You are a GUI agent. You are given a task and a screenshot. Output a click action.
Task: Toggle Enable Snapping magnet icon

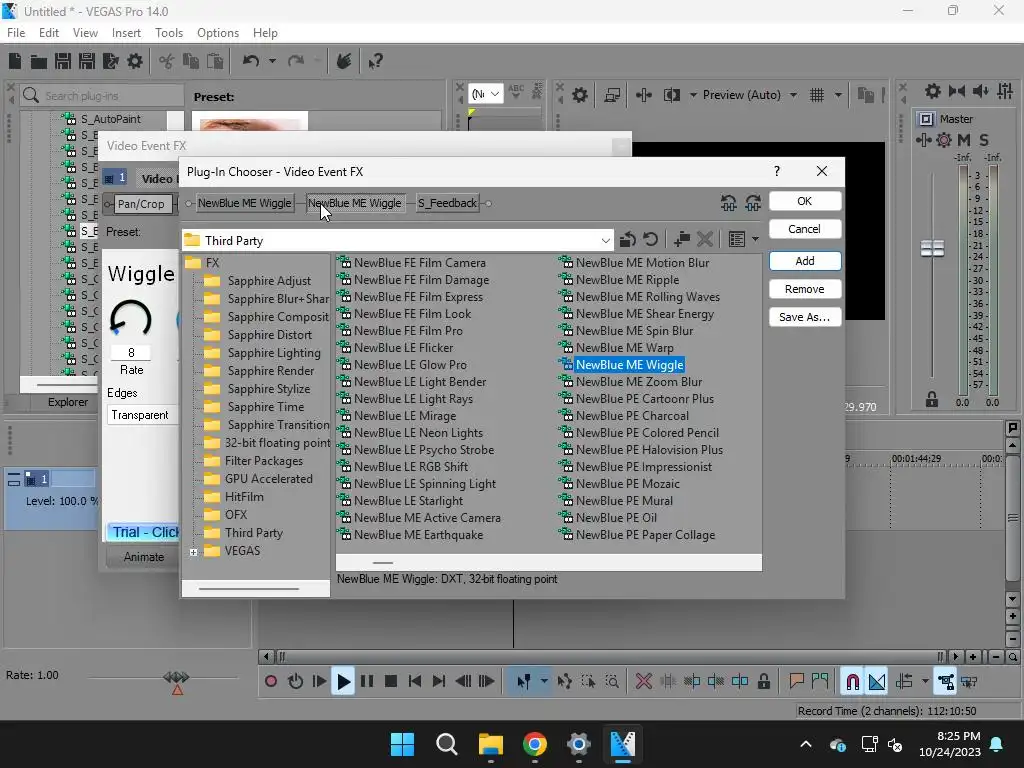(852, 682)
